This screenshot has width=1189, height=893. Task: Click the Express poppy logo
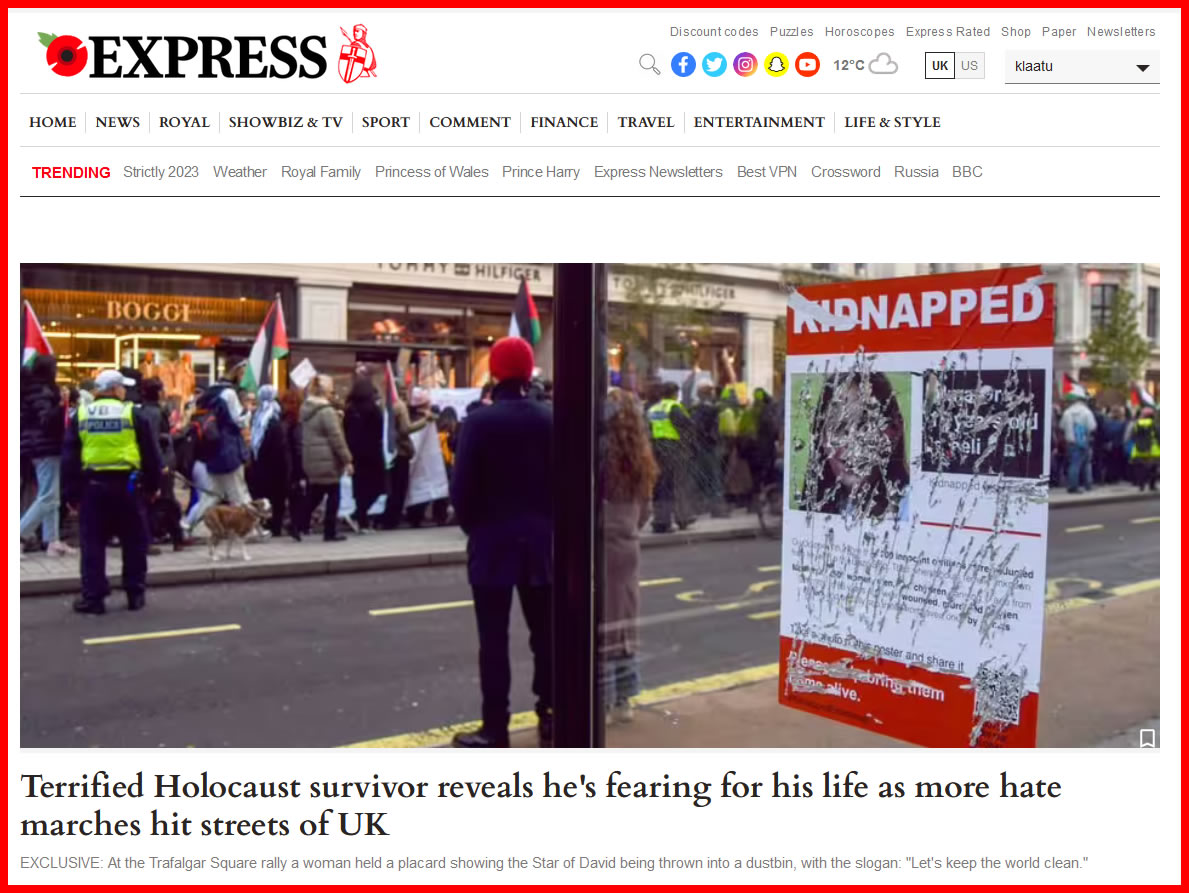click(207, 55)
